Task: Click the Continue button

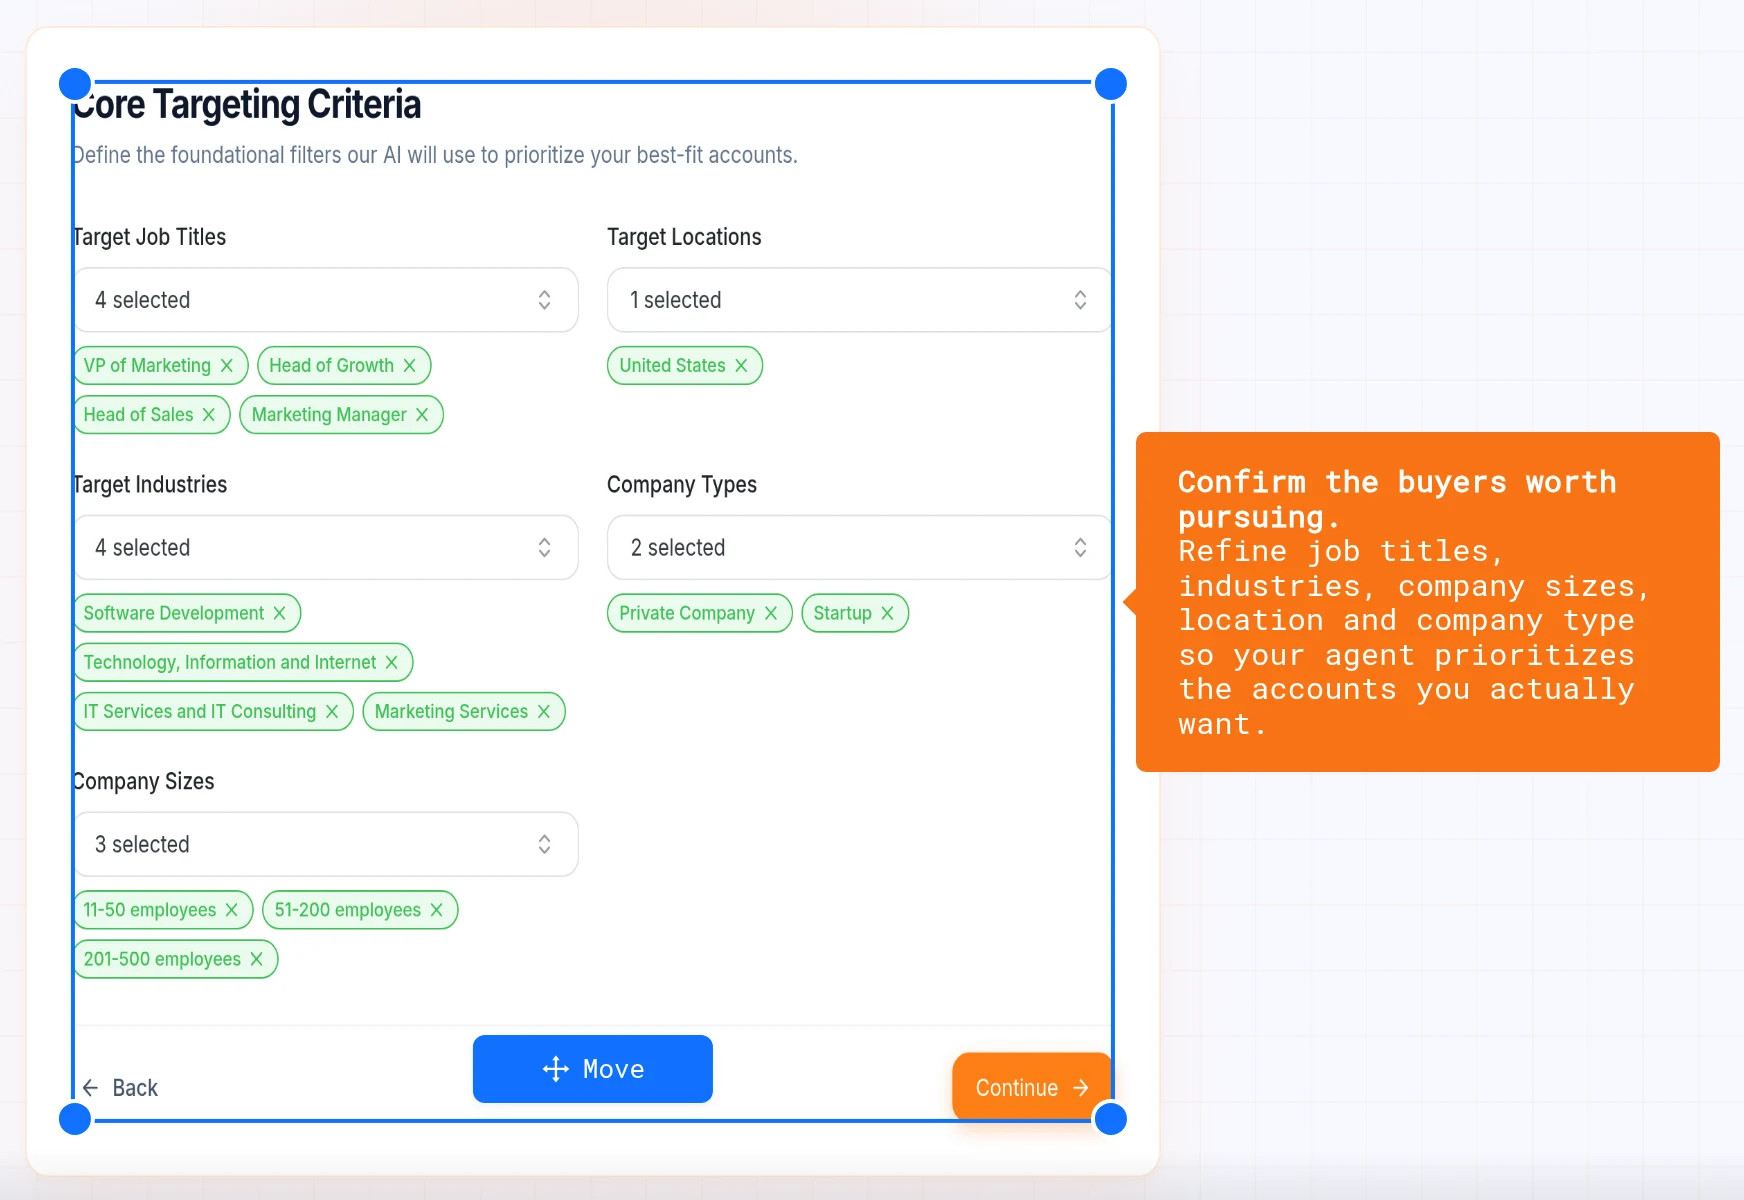Action: (x=1032, y=1087)
